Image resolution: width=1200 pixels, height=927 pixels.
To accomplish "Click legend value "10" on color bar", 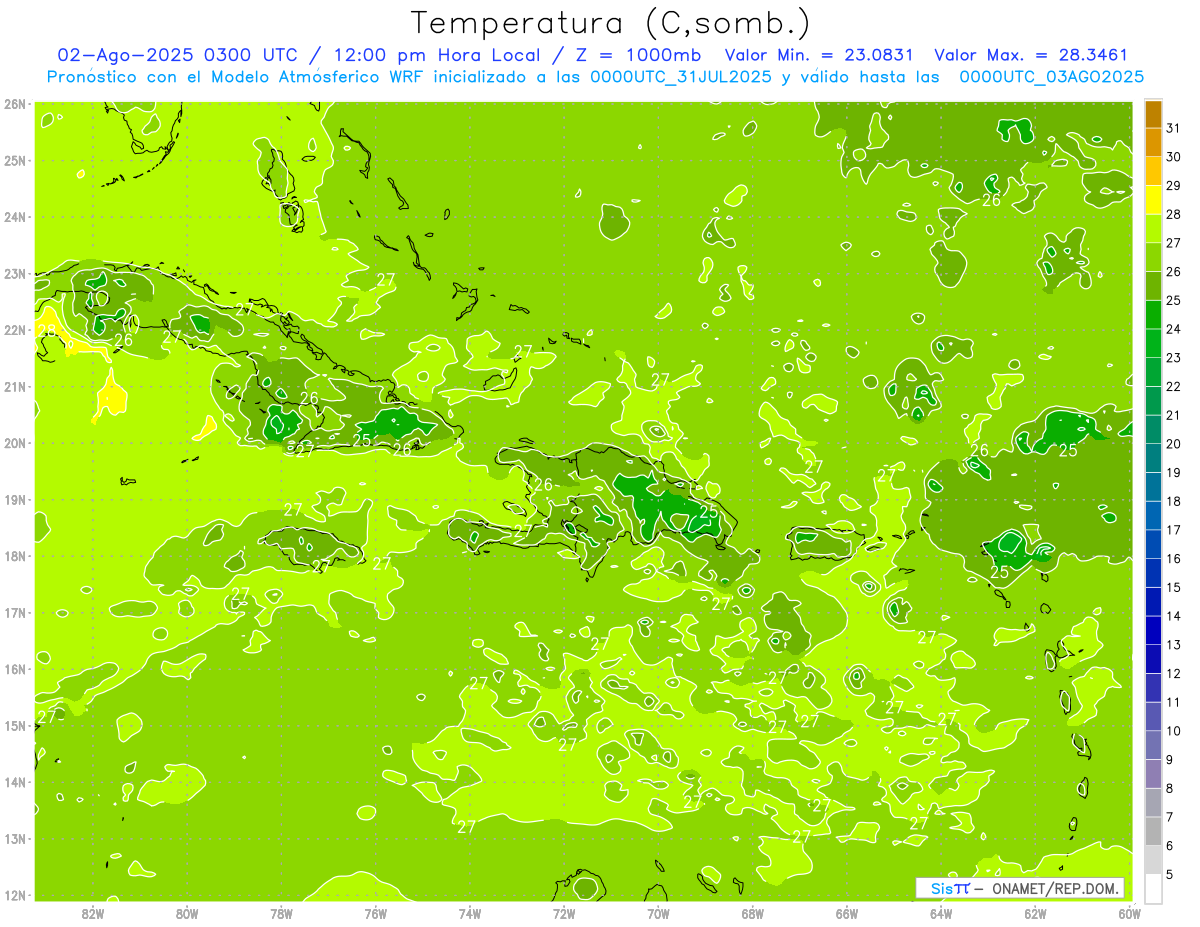I will (1174, 731).
